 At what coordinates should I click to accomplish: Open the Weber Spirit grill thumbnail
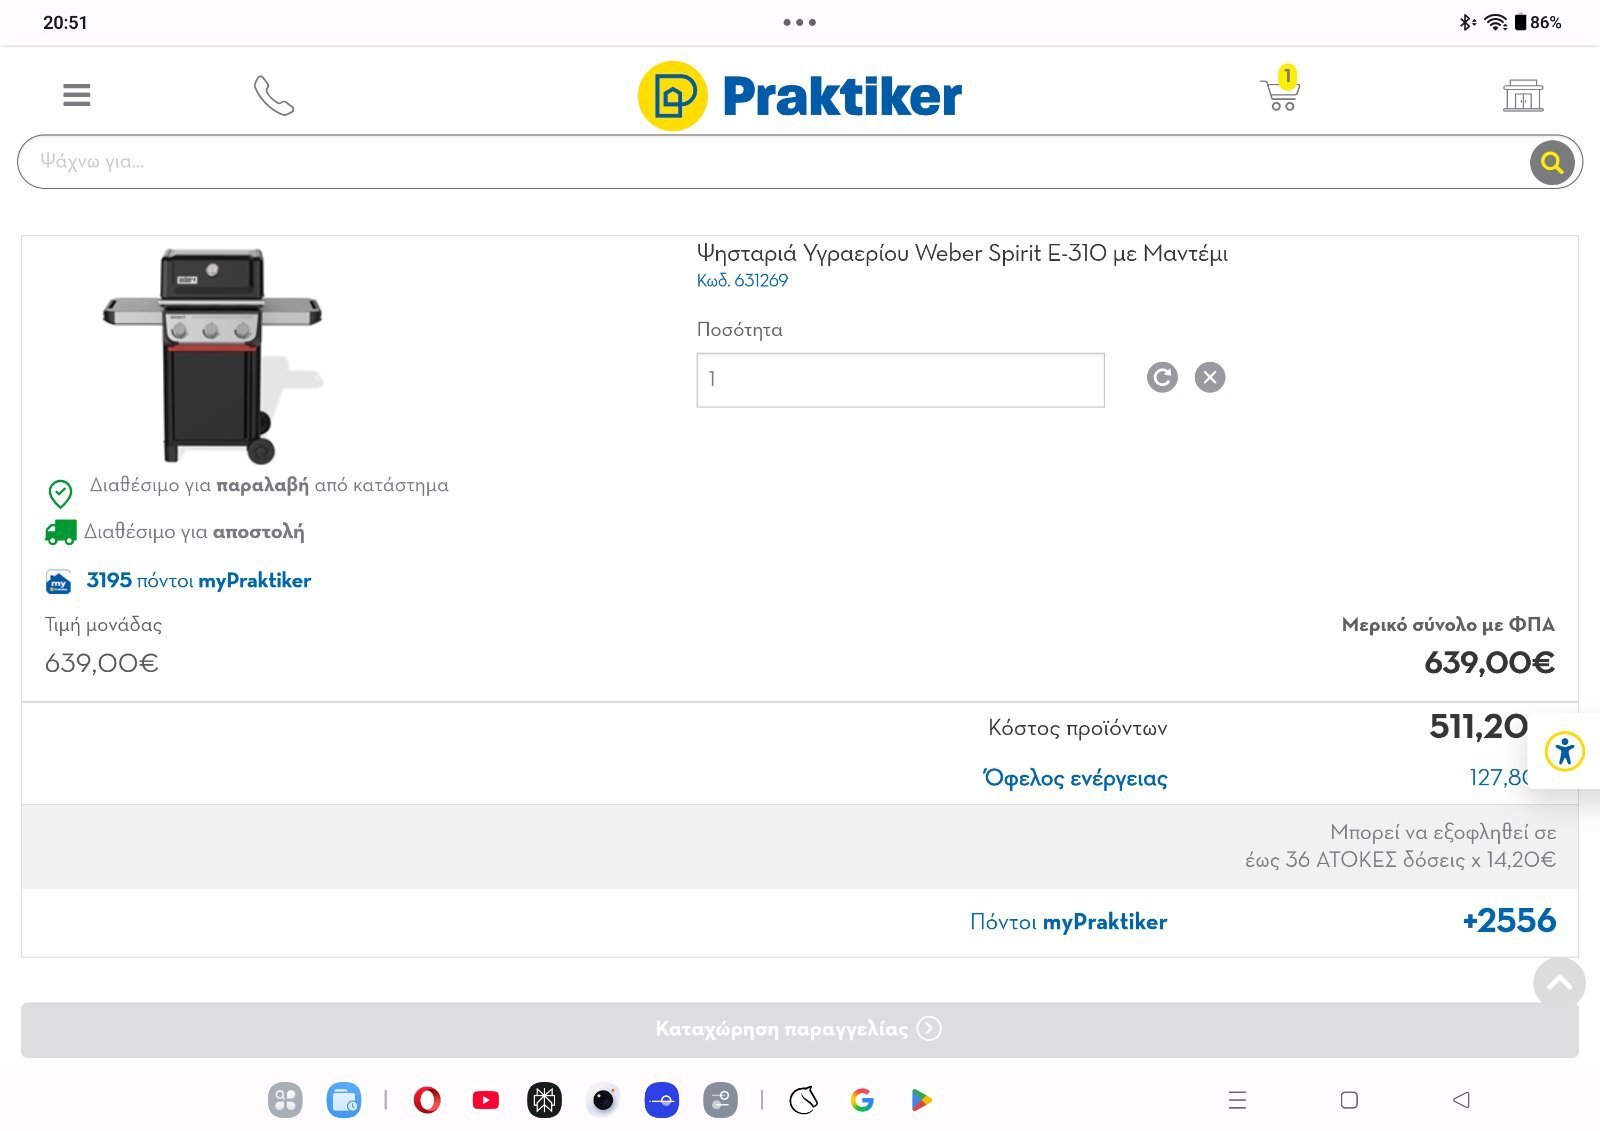212,354
